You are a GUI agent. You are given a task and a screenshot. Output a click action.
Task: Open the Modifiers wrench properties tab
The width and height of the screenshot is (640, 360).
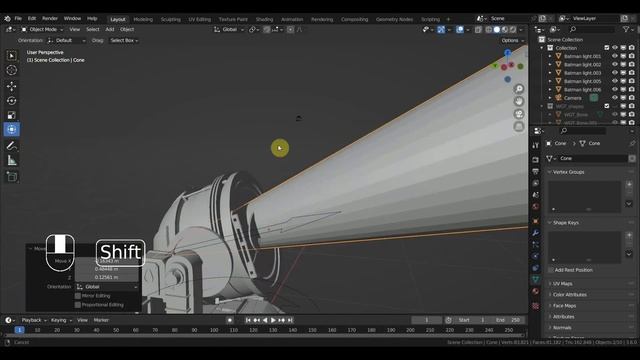(x=536, y=233)
